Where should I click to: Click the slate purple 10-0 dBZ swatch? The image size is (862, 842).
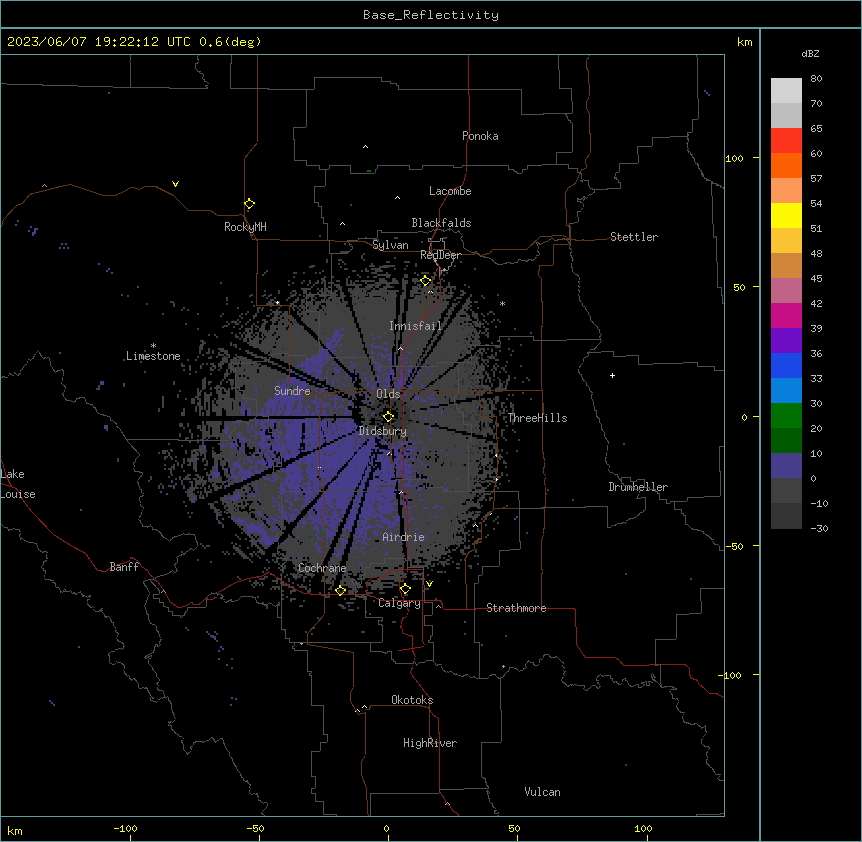[786, 466]
